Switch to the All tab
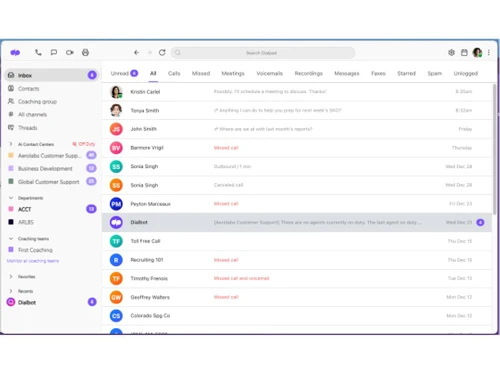Image resolution: width=500 pixels, height=375 pixels. 153,73
